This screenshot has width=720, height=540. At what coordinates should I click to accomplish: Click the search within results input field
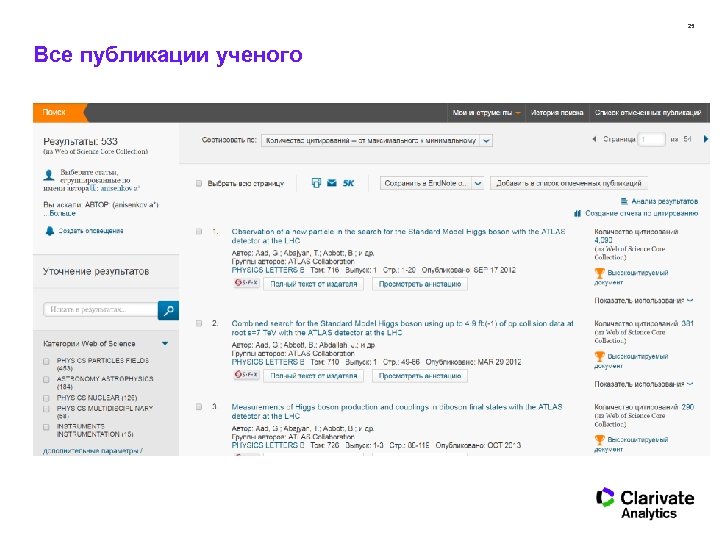tap(101, 310)
